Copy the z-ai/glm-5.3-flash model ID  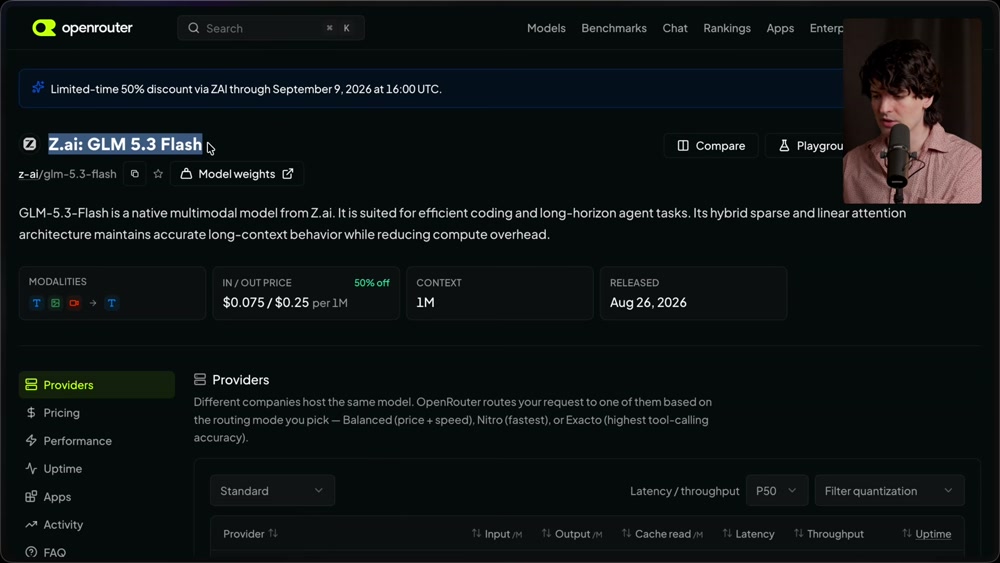135,173
